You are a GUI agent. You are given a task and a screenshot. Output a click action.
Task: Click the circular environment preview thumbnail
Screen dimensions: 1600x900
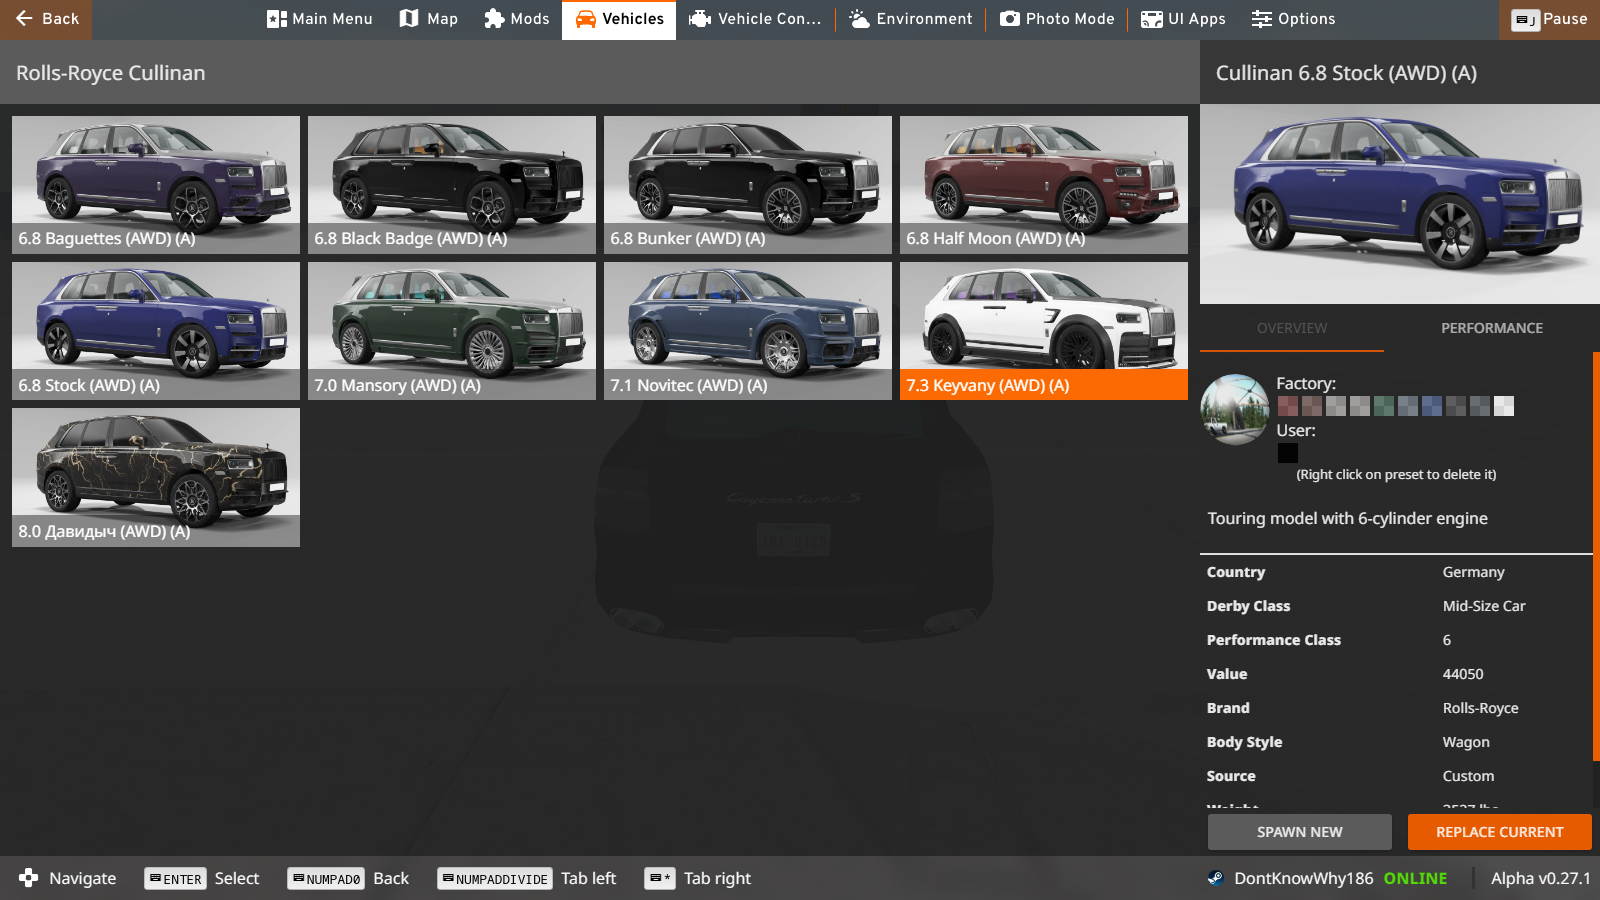pos(1235,409)
